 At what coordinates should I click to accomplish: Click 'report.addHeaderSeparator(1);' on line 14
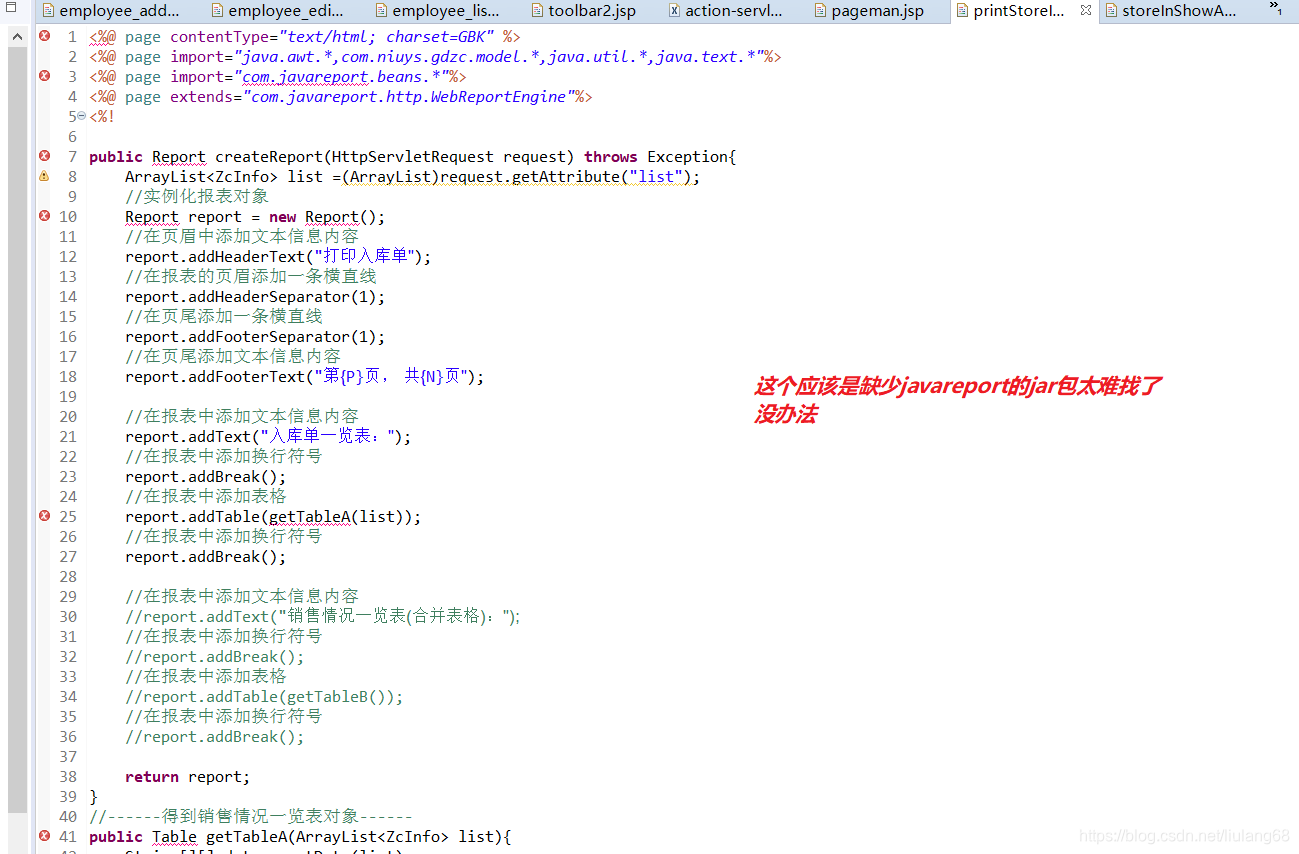255,297
